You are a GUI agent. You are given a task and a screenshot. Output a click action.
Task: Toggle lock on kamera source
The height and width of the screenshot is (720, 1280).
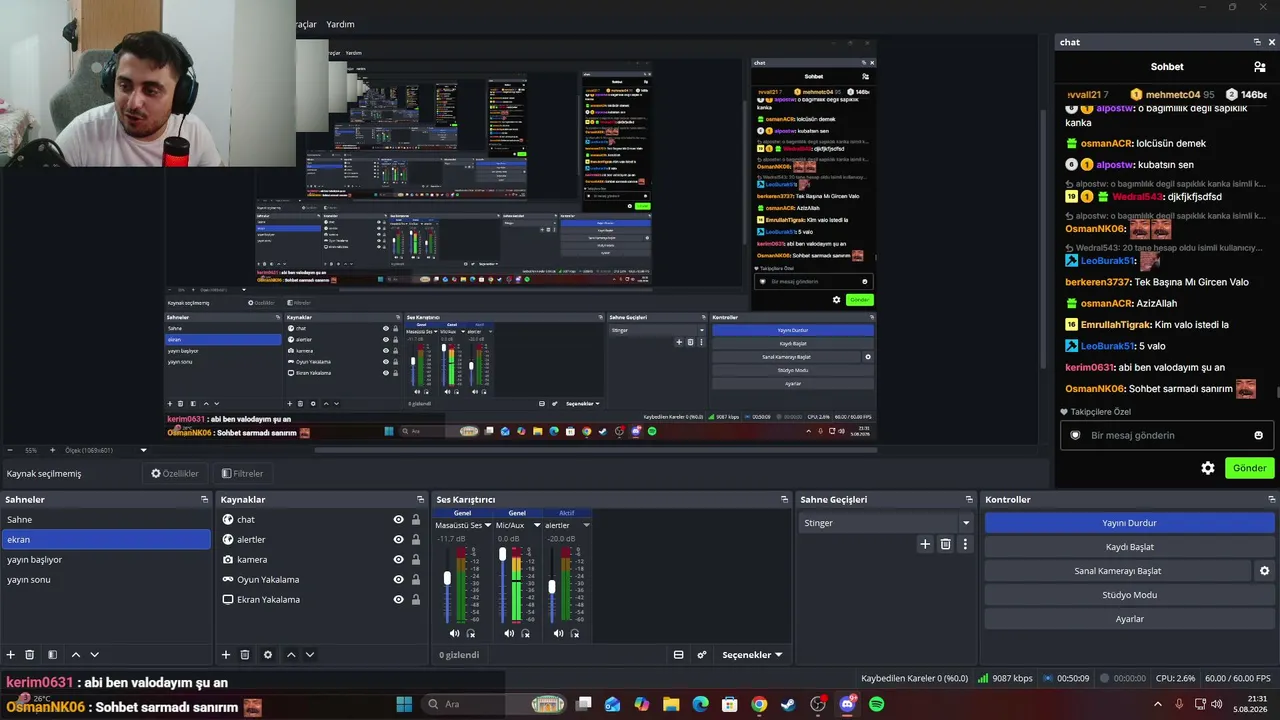coord(416,560)
